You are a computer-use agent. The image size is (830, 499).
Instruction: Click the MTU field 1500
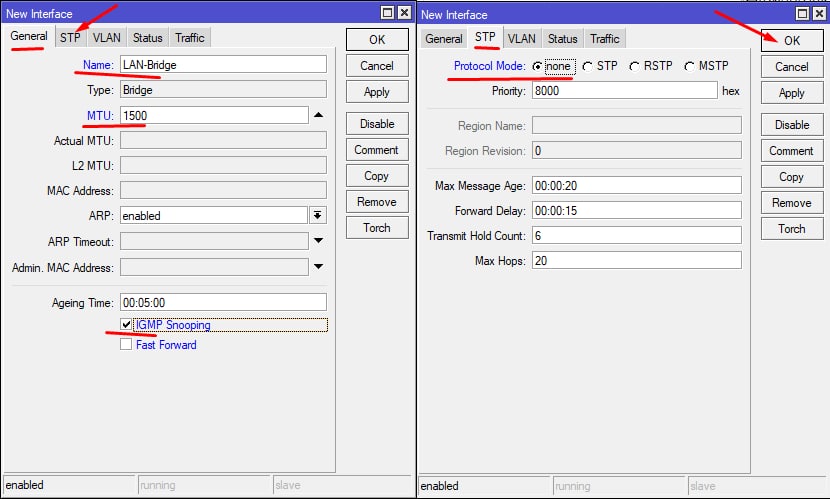point(214,115)
